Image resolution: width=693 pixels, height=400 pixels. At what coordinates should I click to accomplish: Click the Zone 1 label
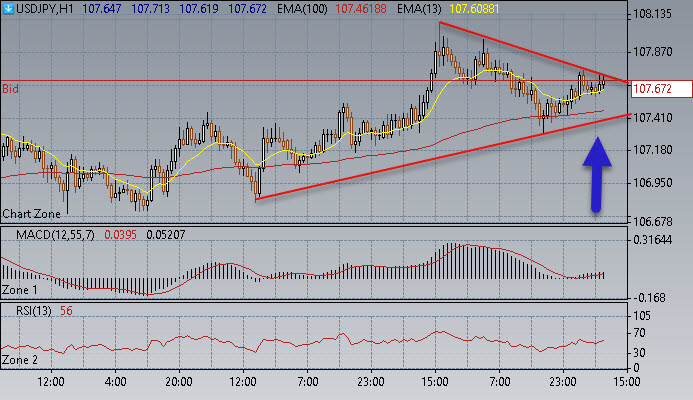pyautogui.click(x=20, y=290)
